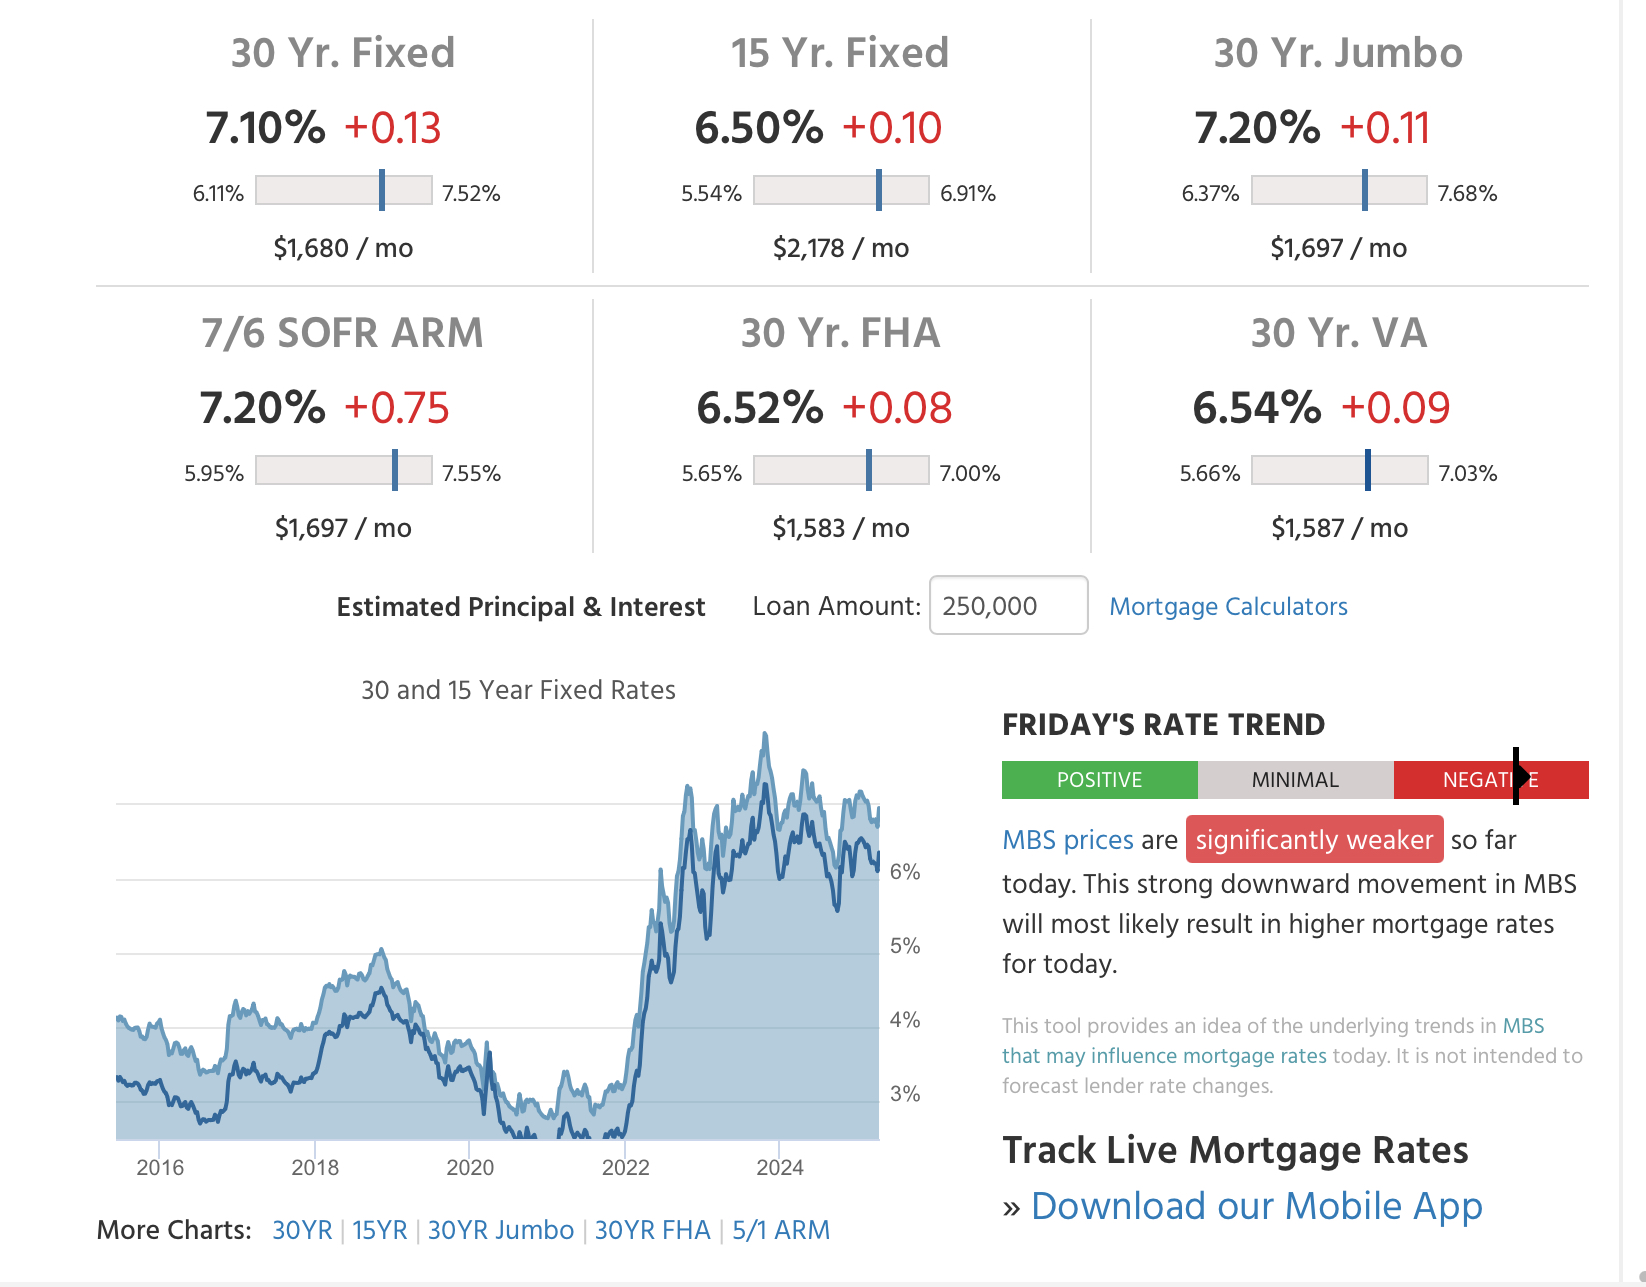View the 30YR FHA chart
The width and height of the screenshot is (1646, 1287).
(652, 1230)
